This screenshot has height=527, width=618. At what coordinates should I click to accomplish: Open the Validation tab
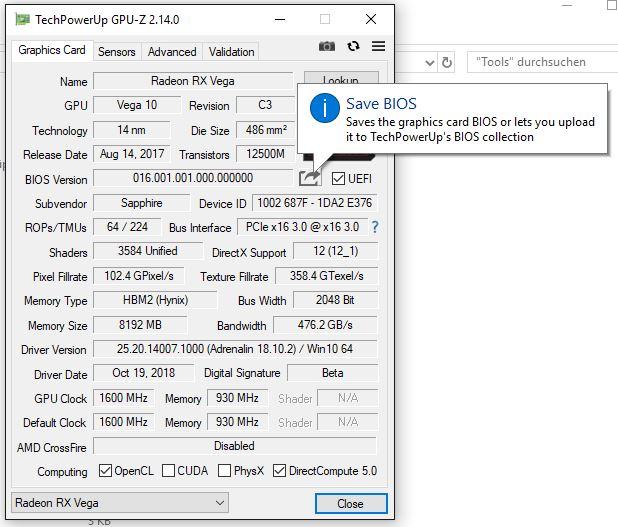231,52
